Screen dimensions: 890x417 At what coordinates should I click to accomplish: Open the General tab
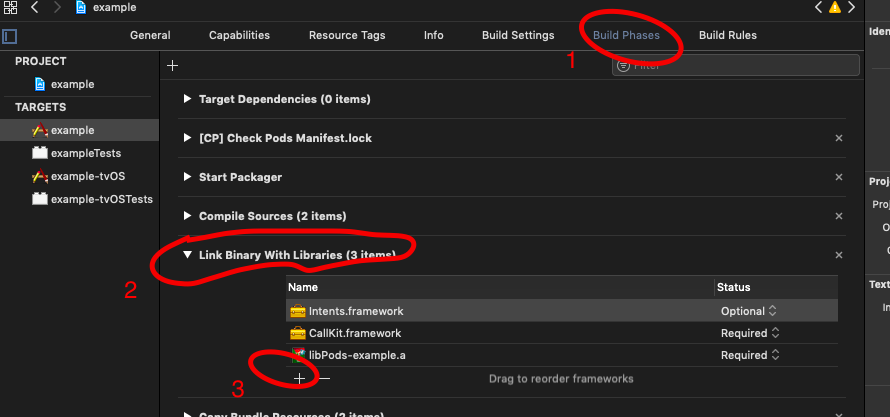point(150,35)
